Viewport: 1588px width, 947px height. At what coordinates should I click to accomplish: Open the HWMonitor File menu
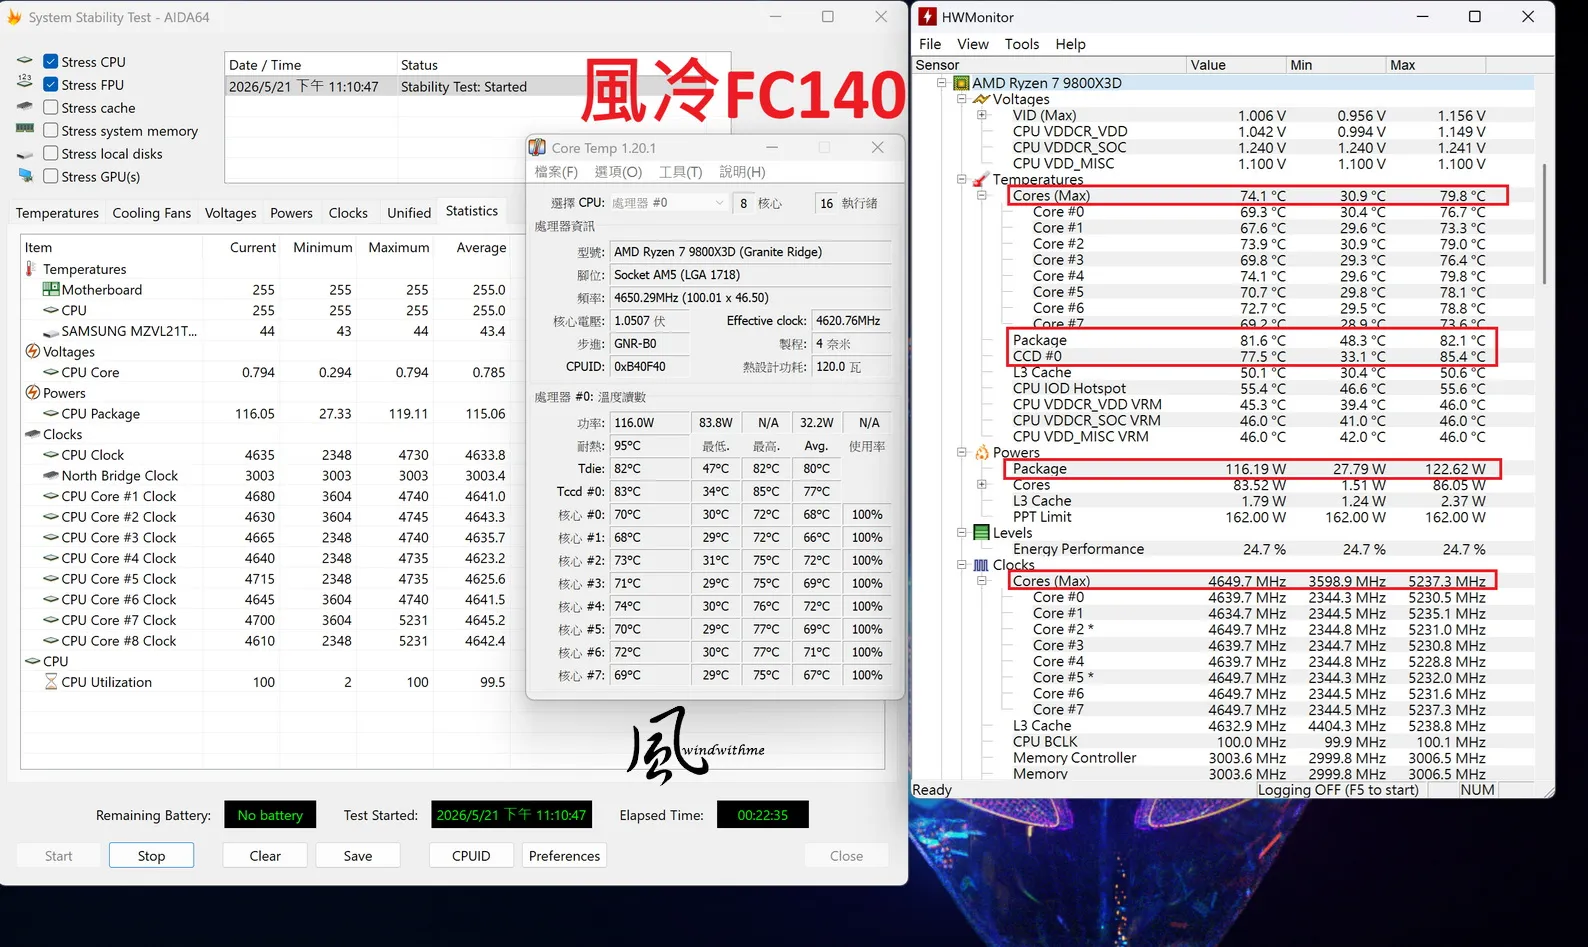930,44
